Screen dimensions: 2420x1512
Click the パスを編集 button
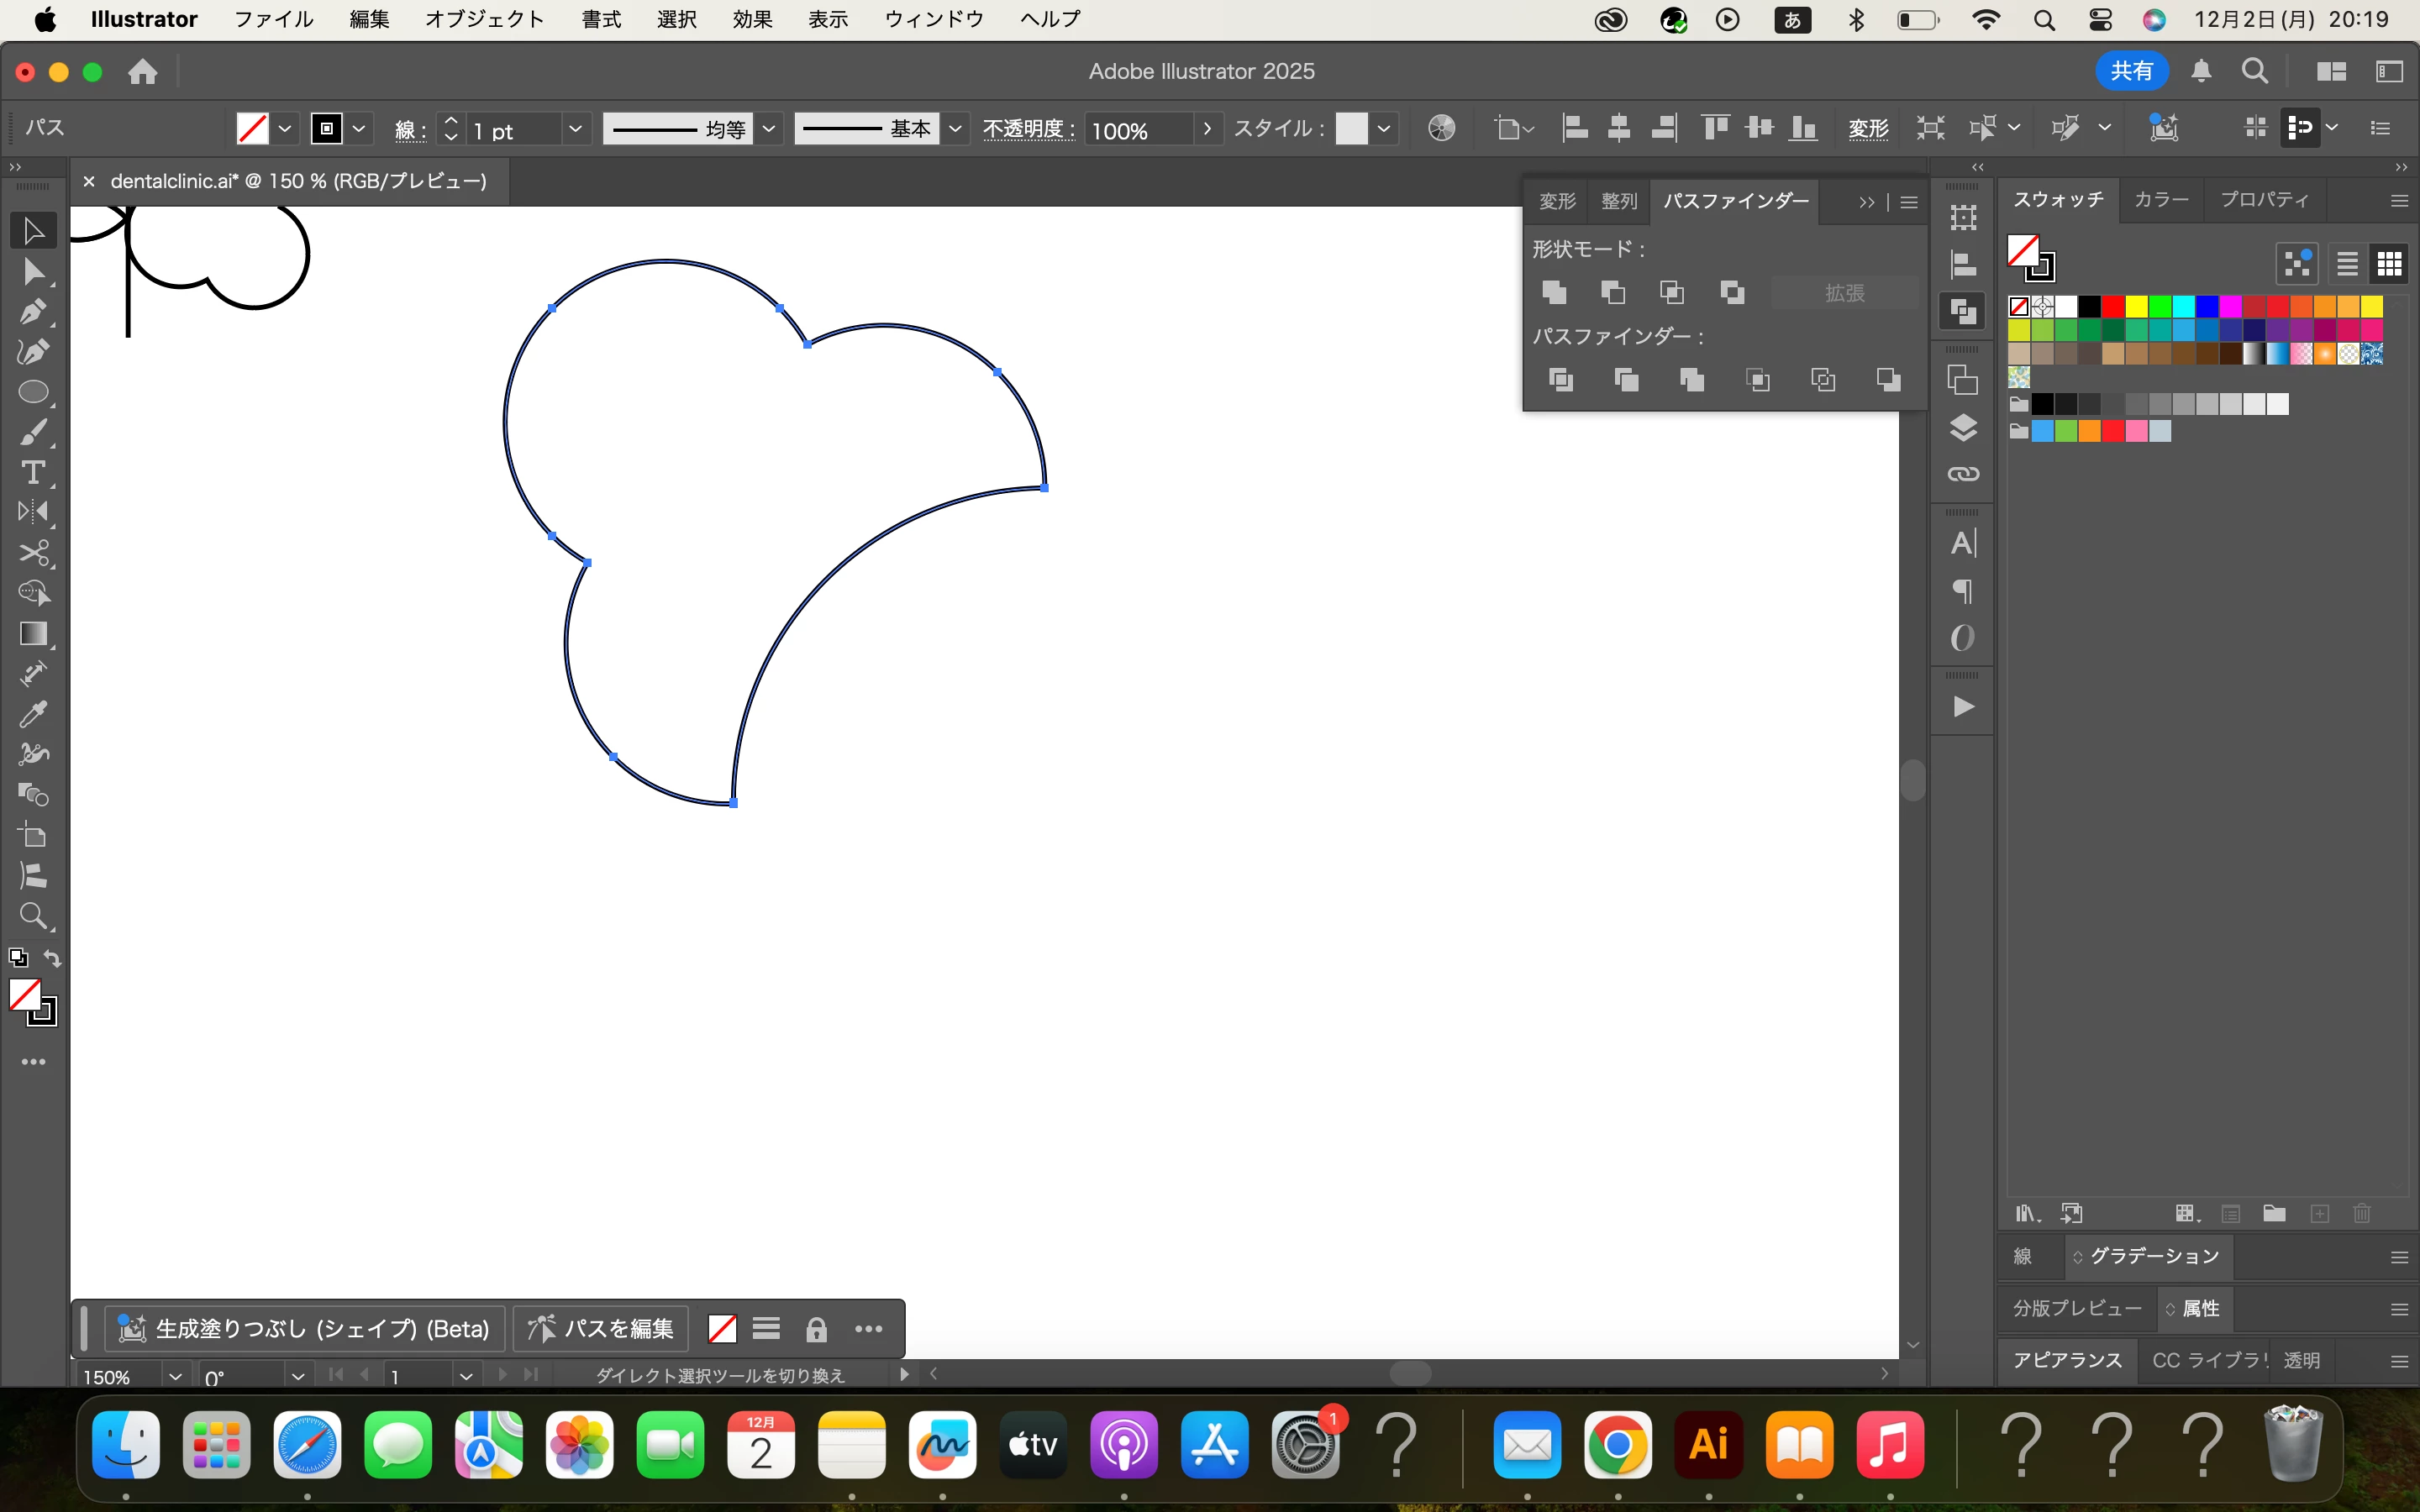click(x=601, y=1329)
